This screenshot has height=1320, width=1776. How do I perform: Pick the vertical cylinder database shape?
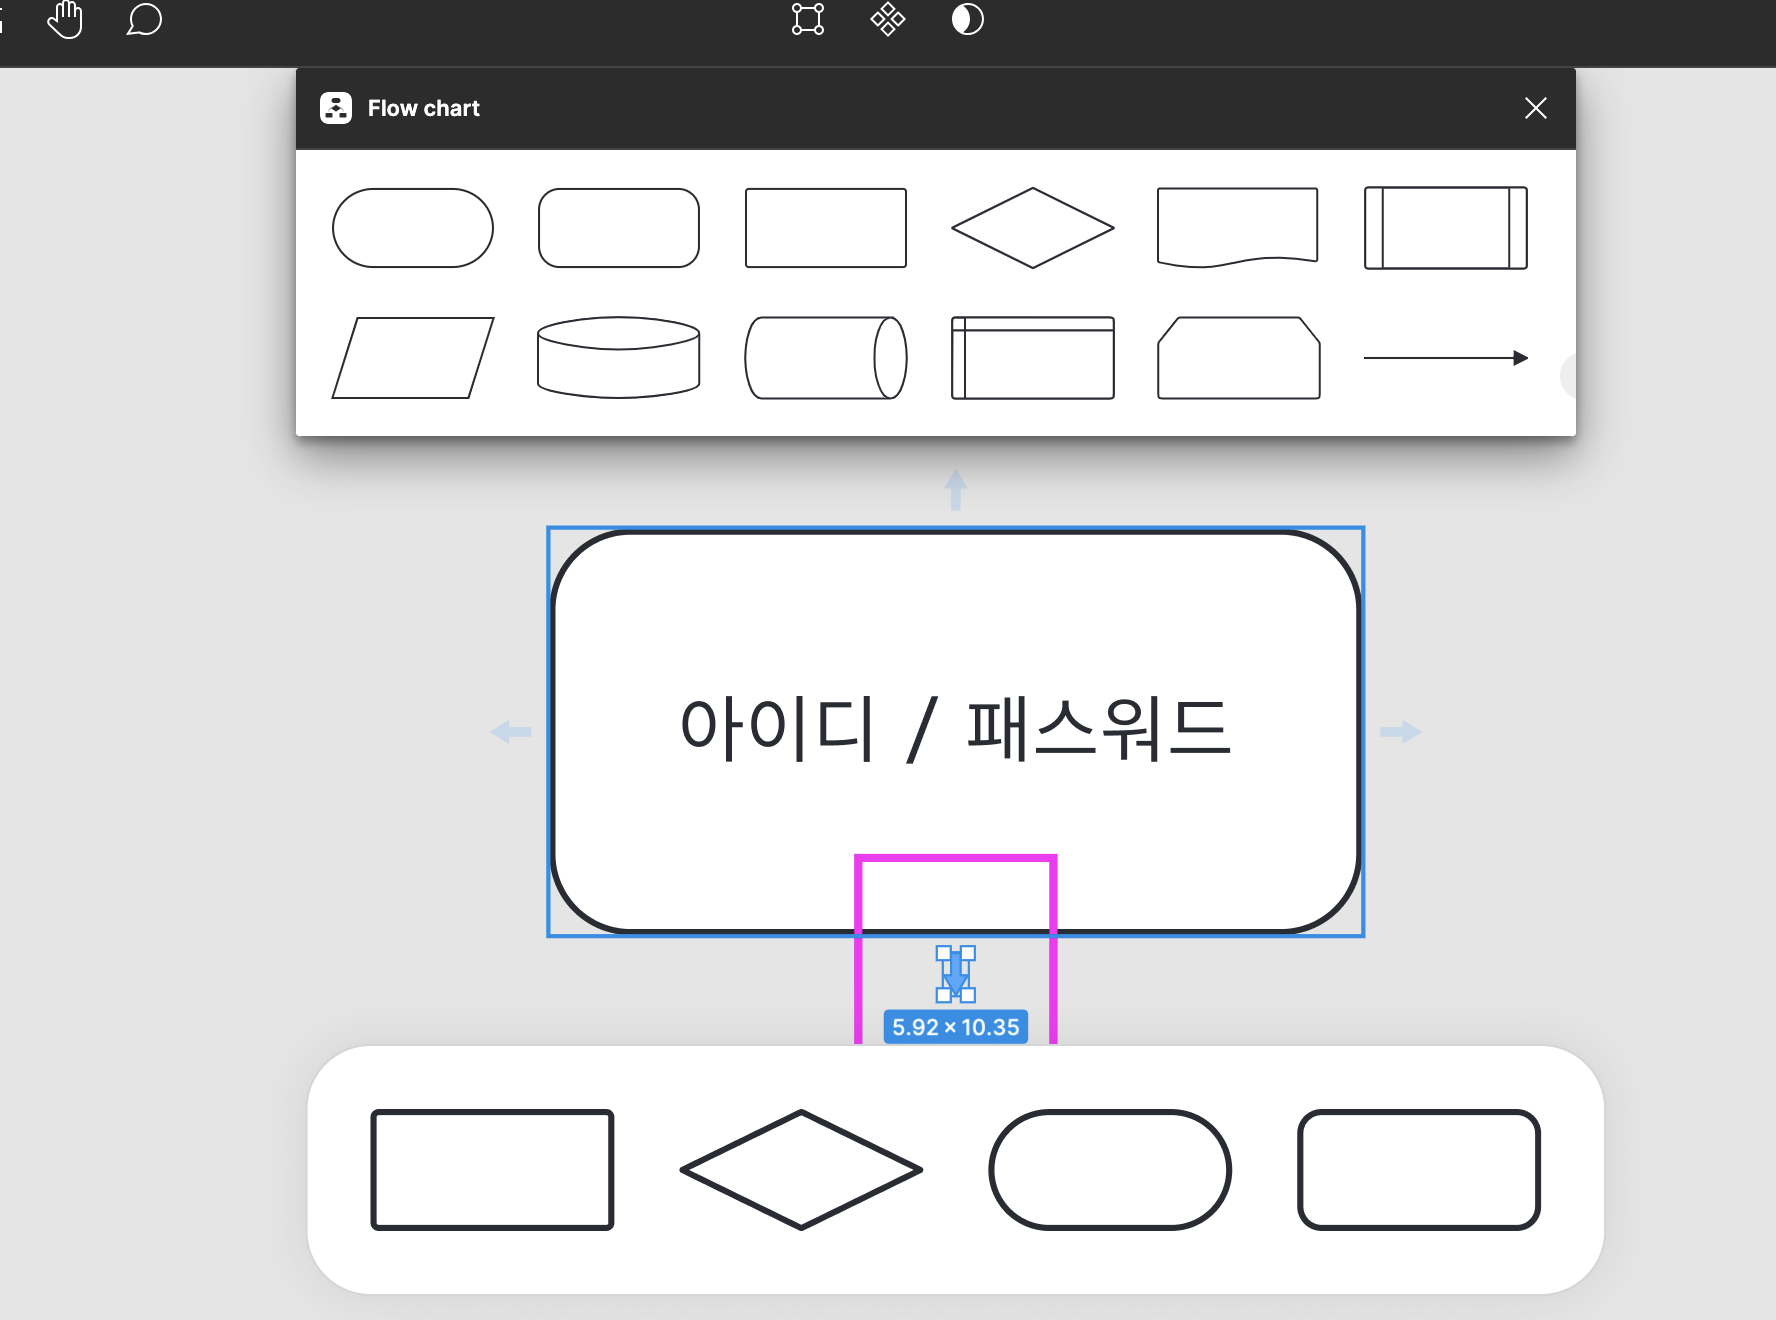coord(619,358)
